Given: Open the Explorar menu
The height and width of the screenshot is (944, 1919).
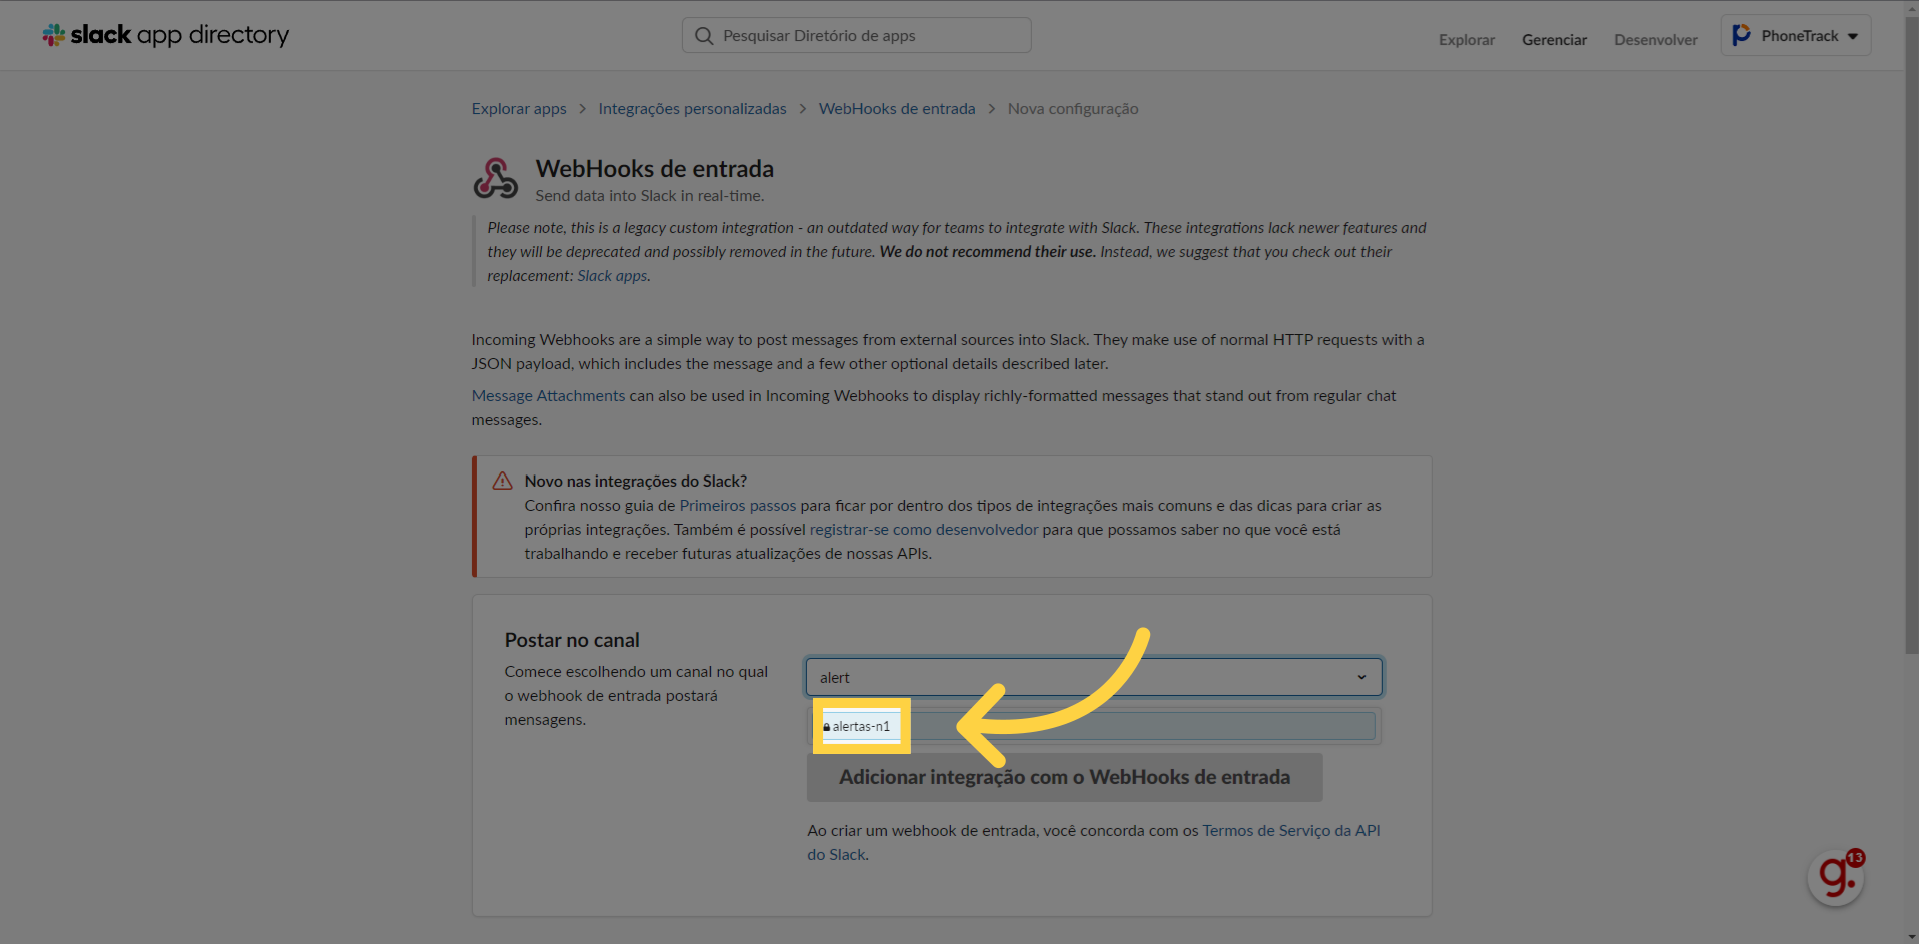Looking at the screenshot, I should coord(1466,39).
